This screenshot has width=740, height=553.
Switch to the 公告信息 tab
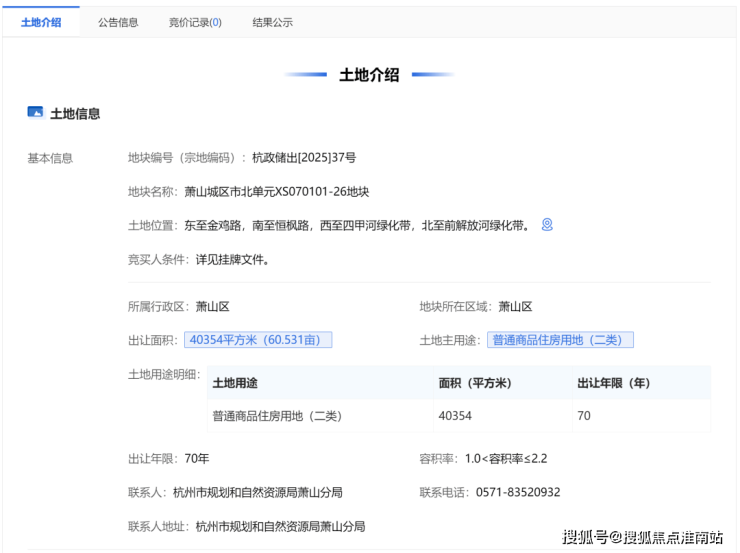pyautogui.click(x=118, y=22)
